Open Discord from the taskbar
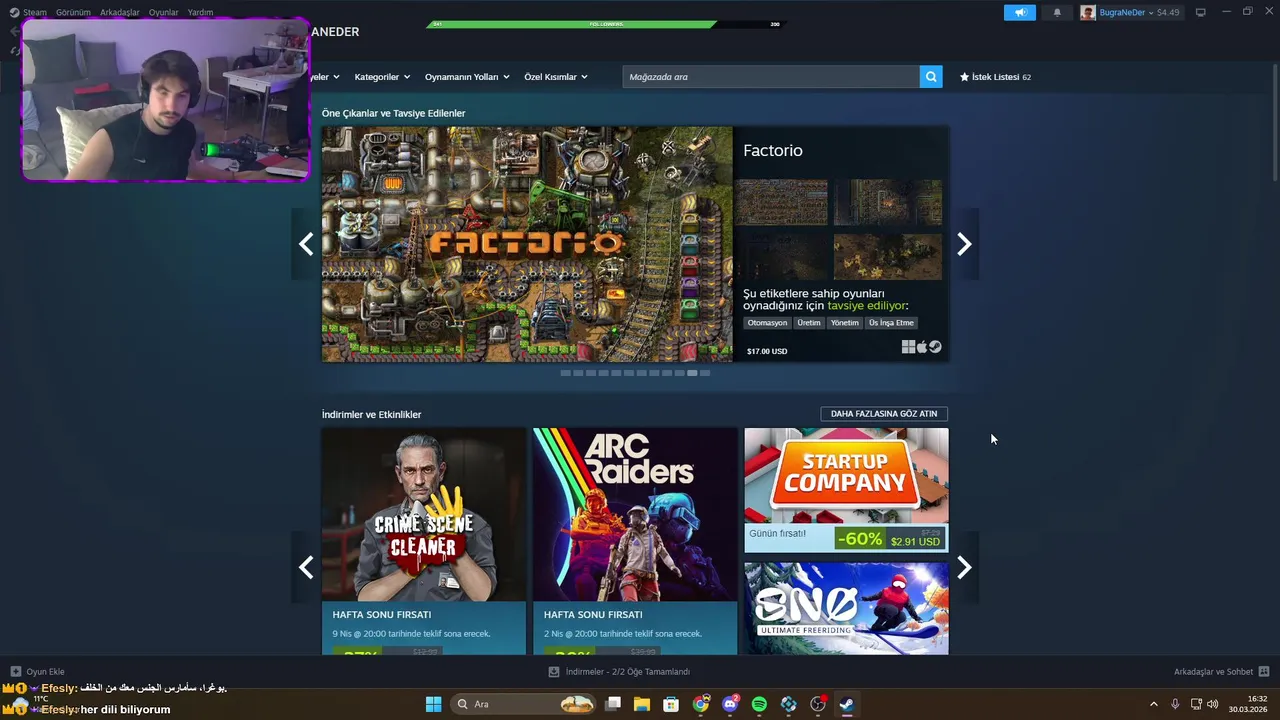The width and height of the screenshot is (1280, 720). click(730, 704)
